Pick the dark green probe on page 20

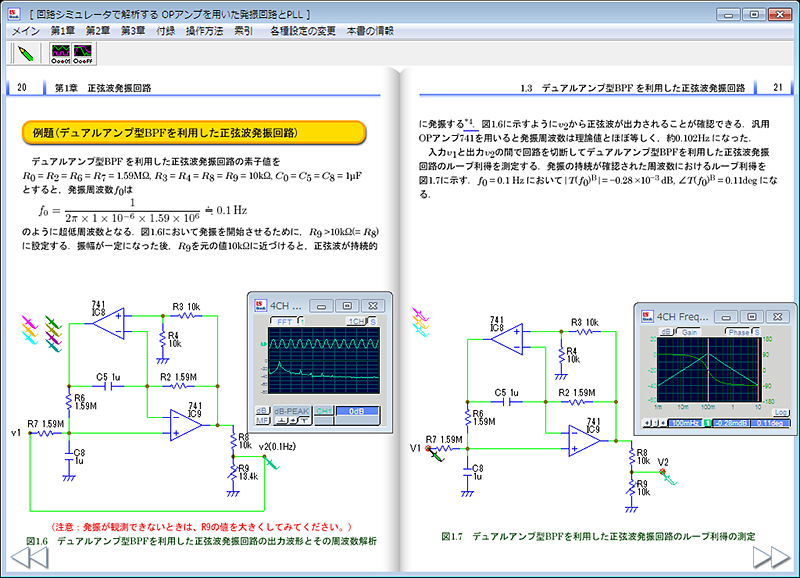click(53, 322)
